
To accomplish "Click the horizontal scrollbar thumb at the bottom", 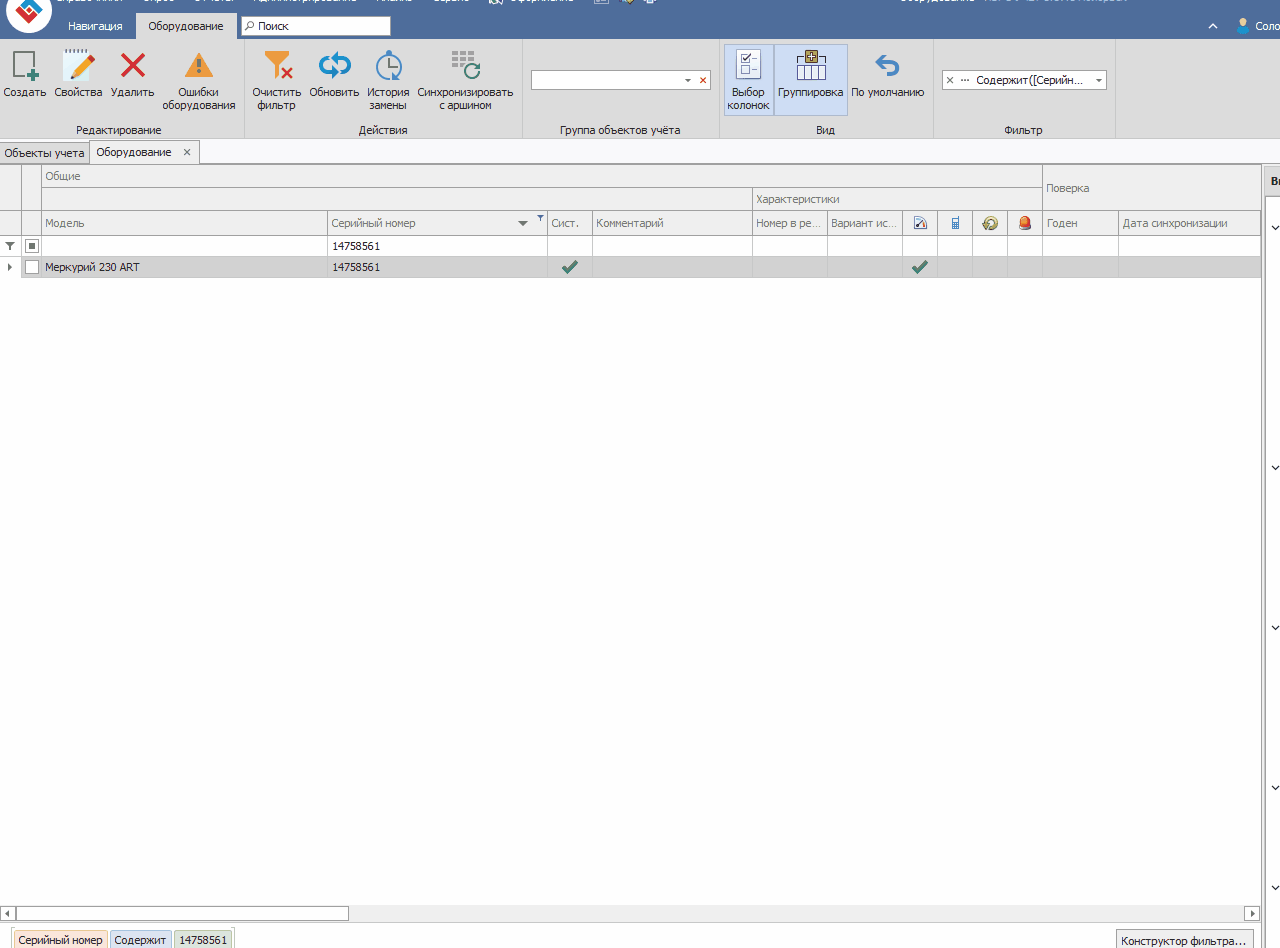I will pos(182,913).
